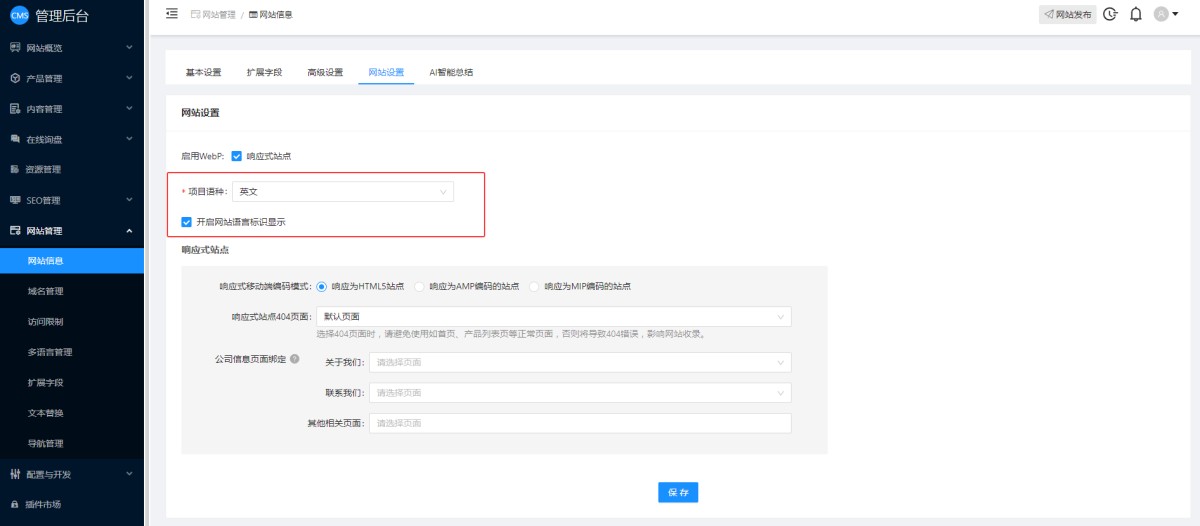Expand 内容管理 chevron in sidebar
The height and width of the screenshot is (526, 1200).
click(x=129, y=109)
